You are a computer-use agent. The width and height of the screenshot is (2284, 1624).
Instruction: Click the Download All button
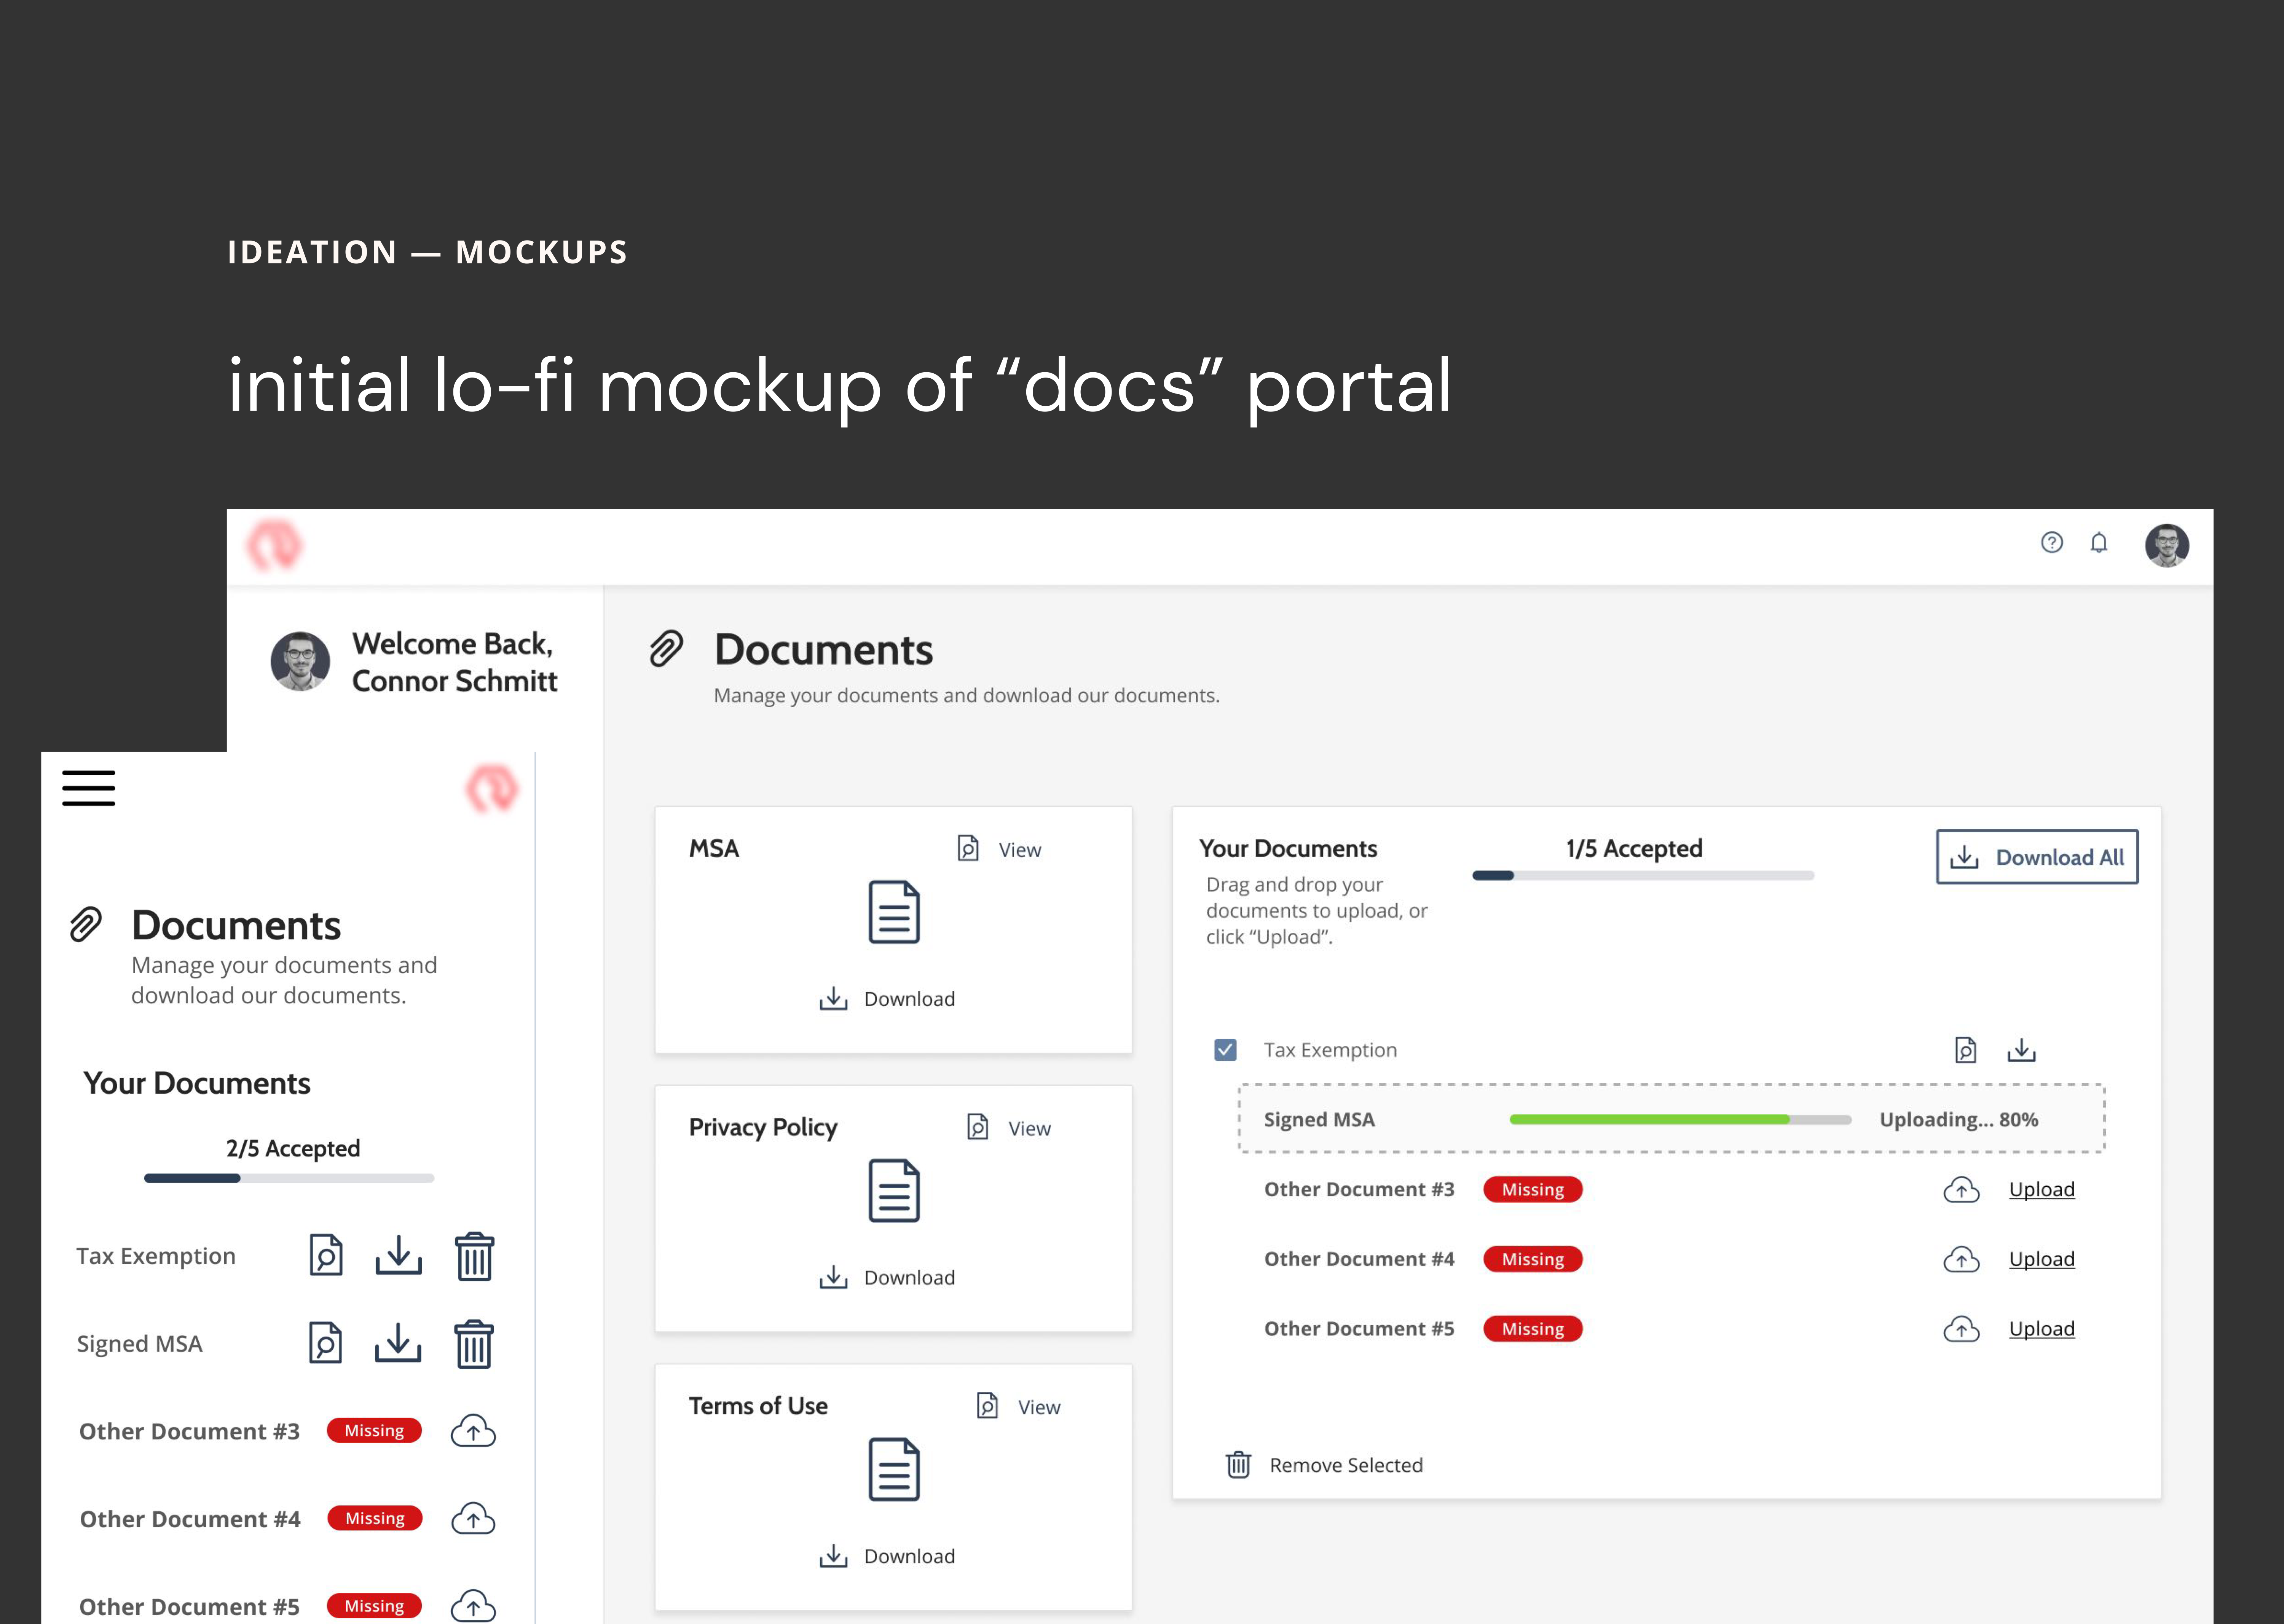pos(2037,857)
